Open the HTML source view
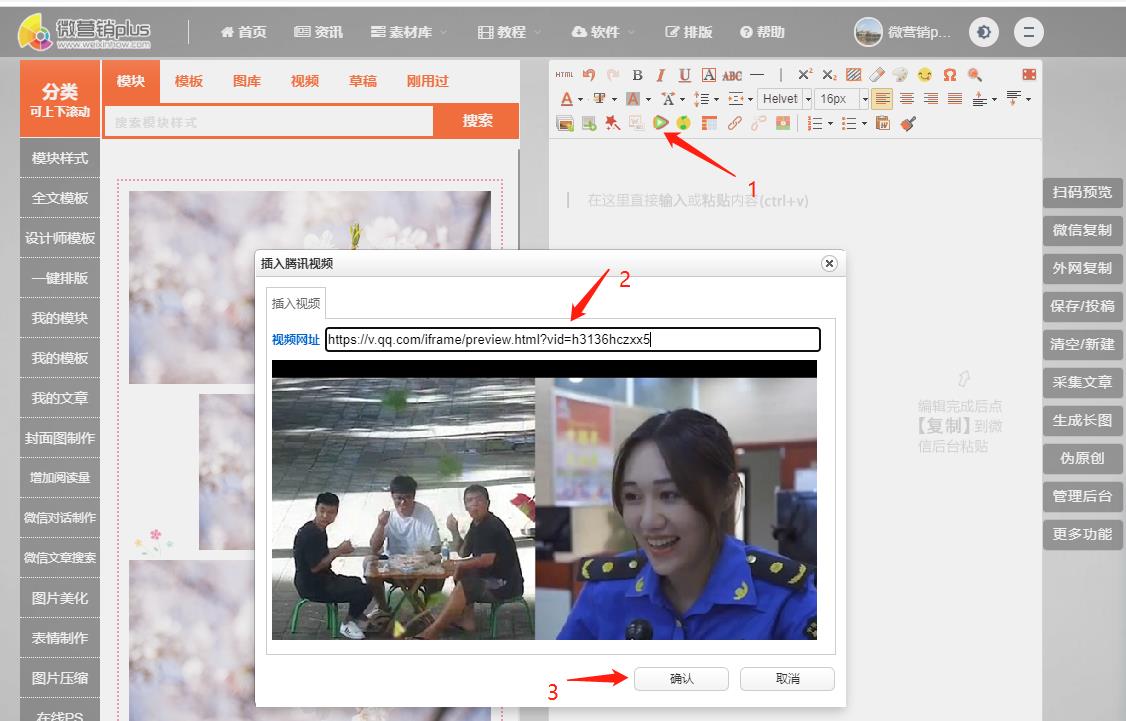This screenshot has height=721, width=1126. pos(564,75)
